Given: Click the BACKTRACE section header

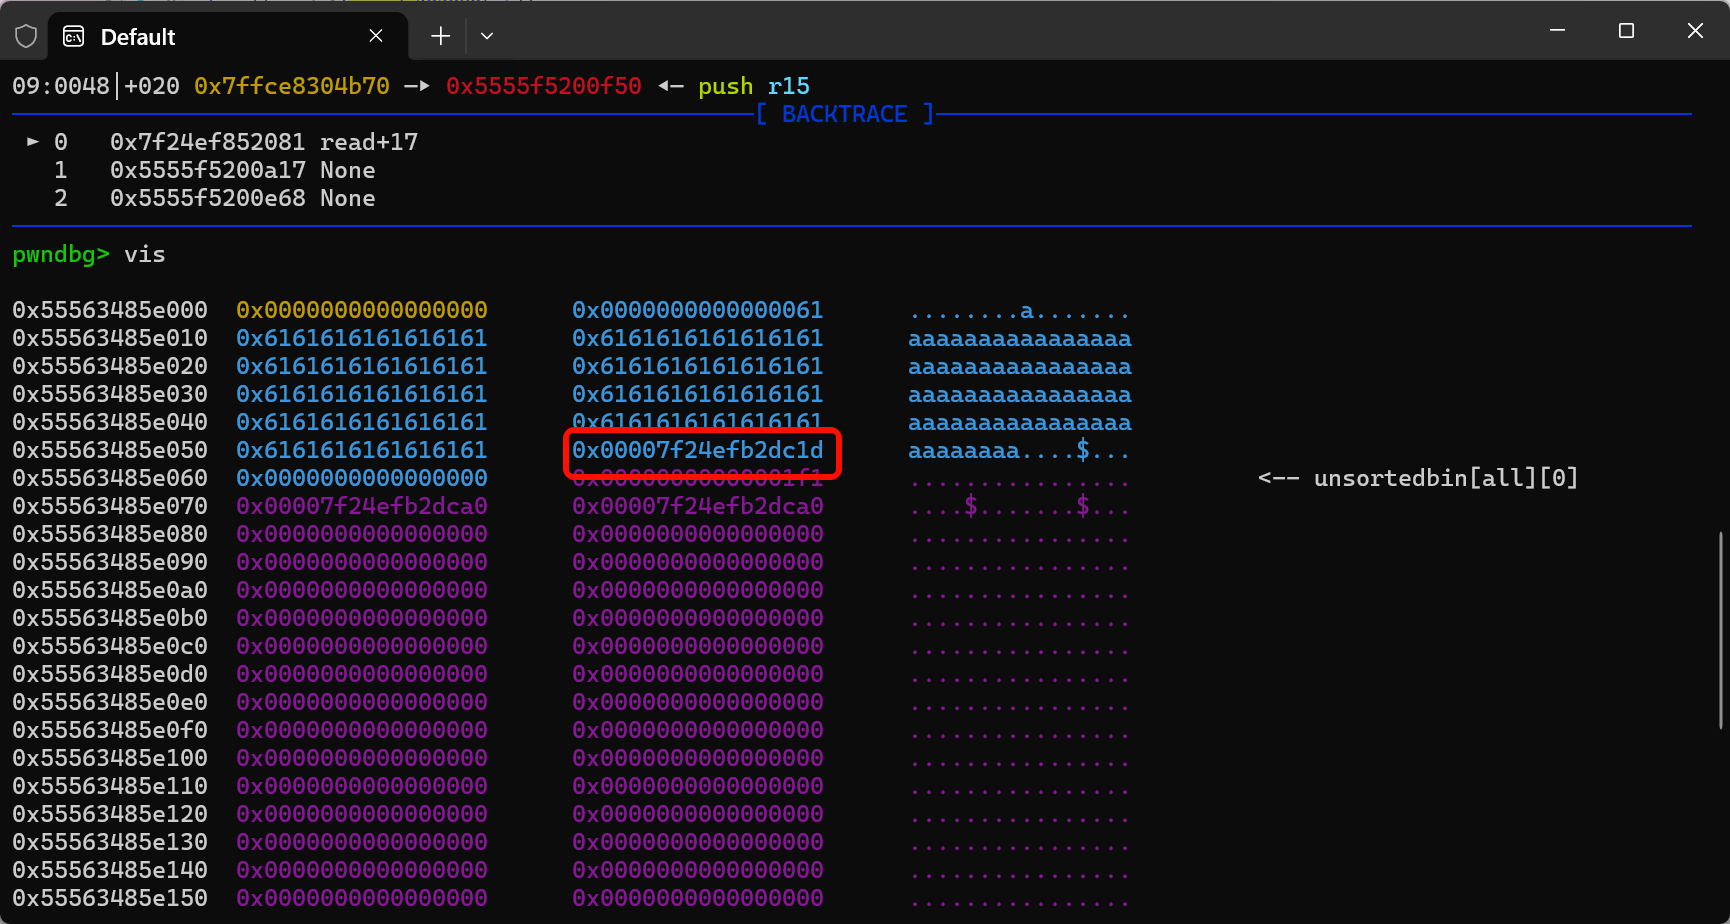Looking at the screenshot, I should pyautogui.click(x=845, y=114).
